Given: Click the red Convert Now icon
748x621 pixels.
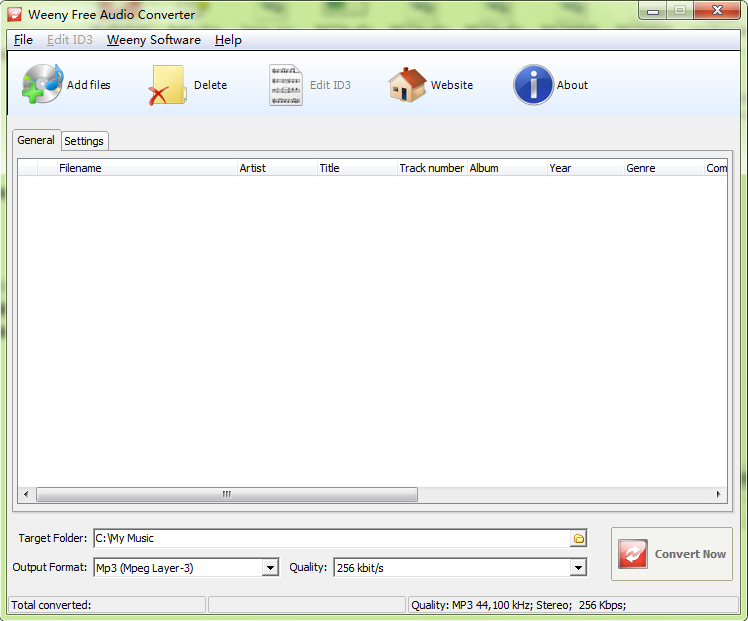Looking at the screenshot, I should pyautogui.click(x=633, y=554).
